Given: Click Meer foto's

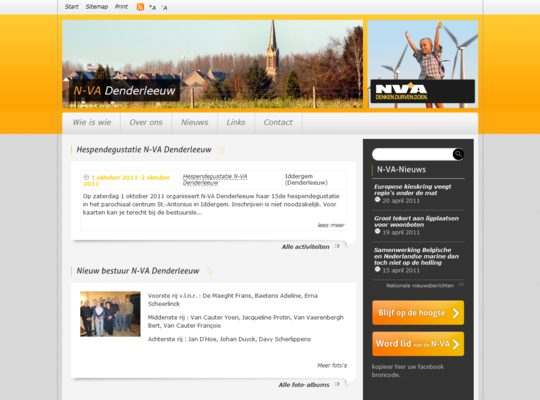Looking at the screenshot, I should [x=332, y=366].
